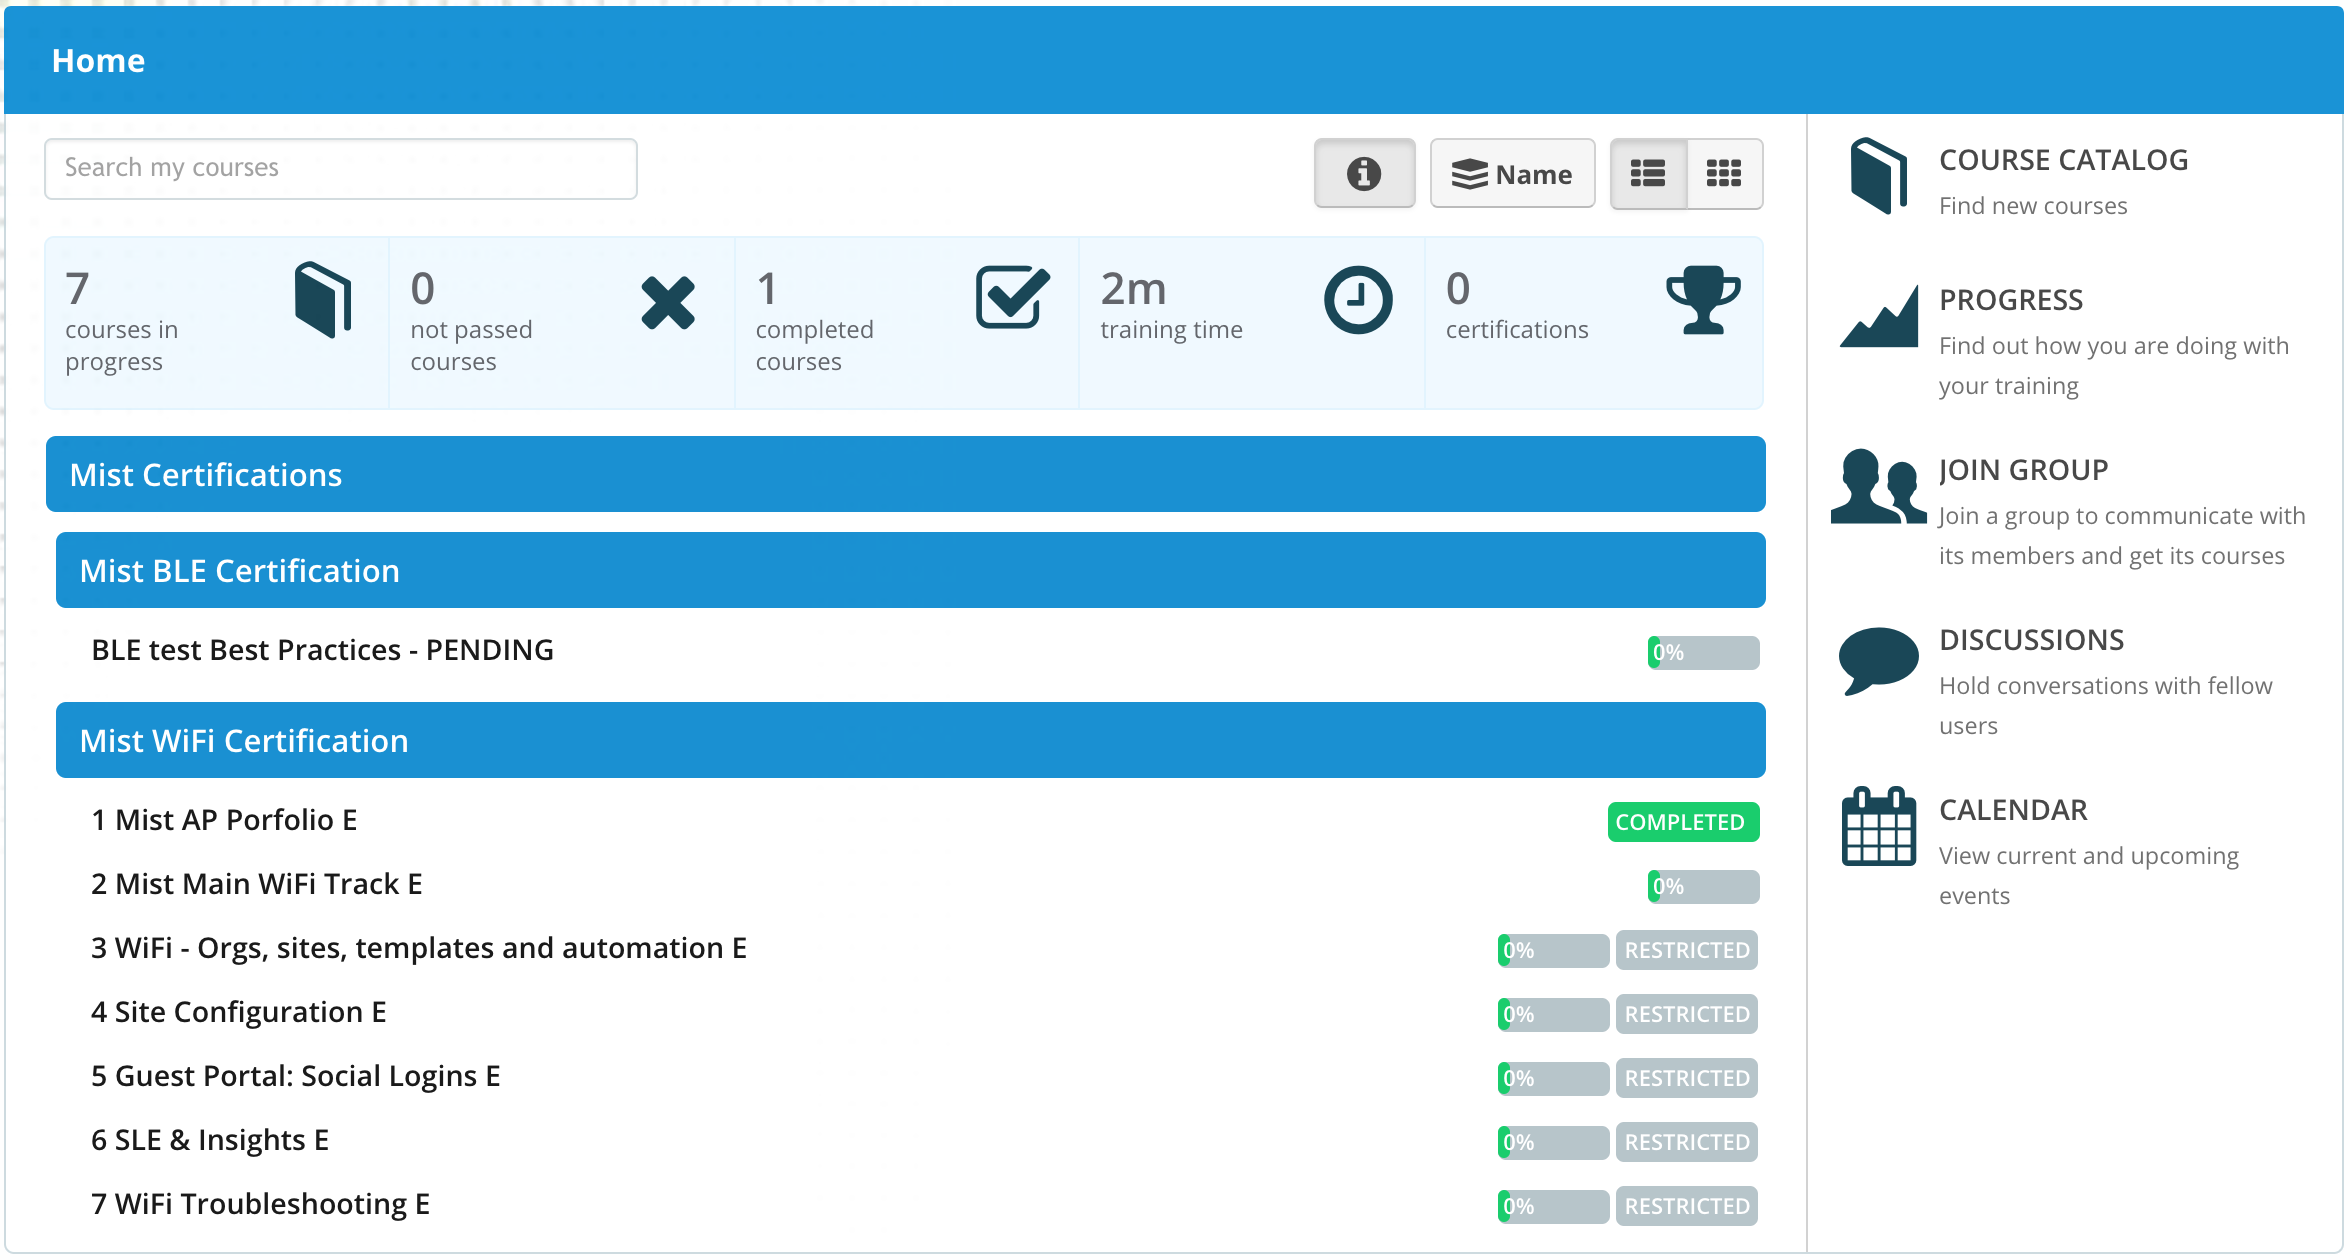Click progress bar for Mist Main WiFi Track

tap(1702, 886)
